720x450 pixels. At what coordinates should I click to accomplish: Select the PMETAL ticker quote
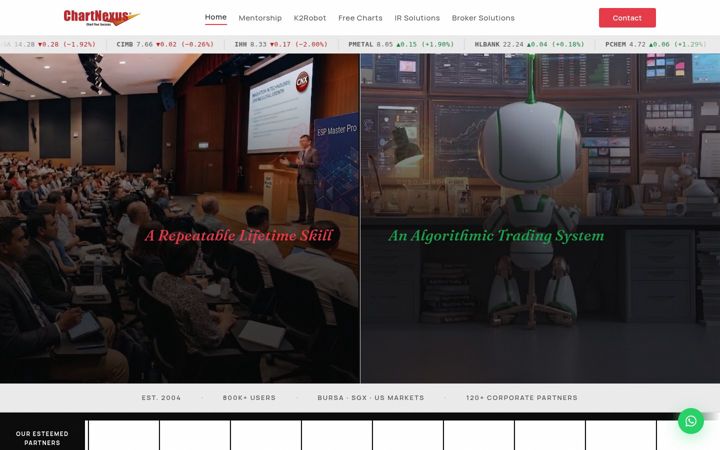pos(401,45)
